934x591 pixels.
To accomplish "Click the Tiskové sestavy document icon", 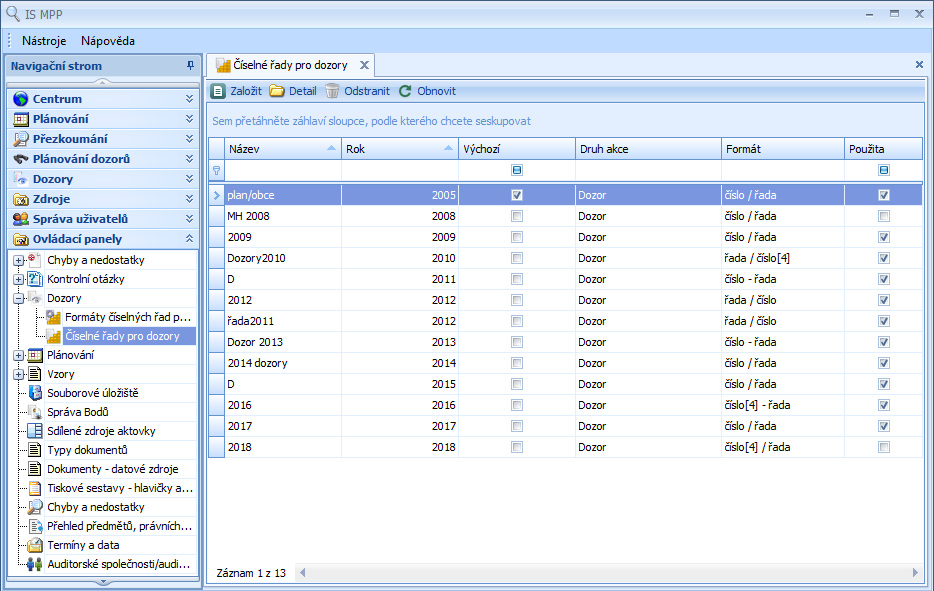I will pyautogui.click(x=35, y=488).
